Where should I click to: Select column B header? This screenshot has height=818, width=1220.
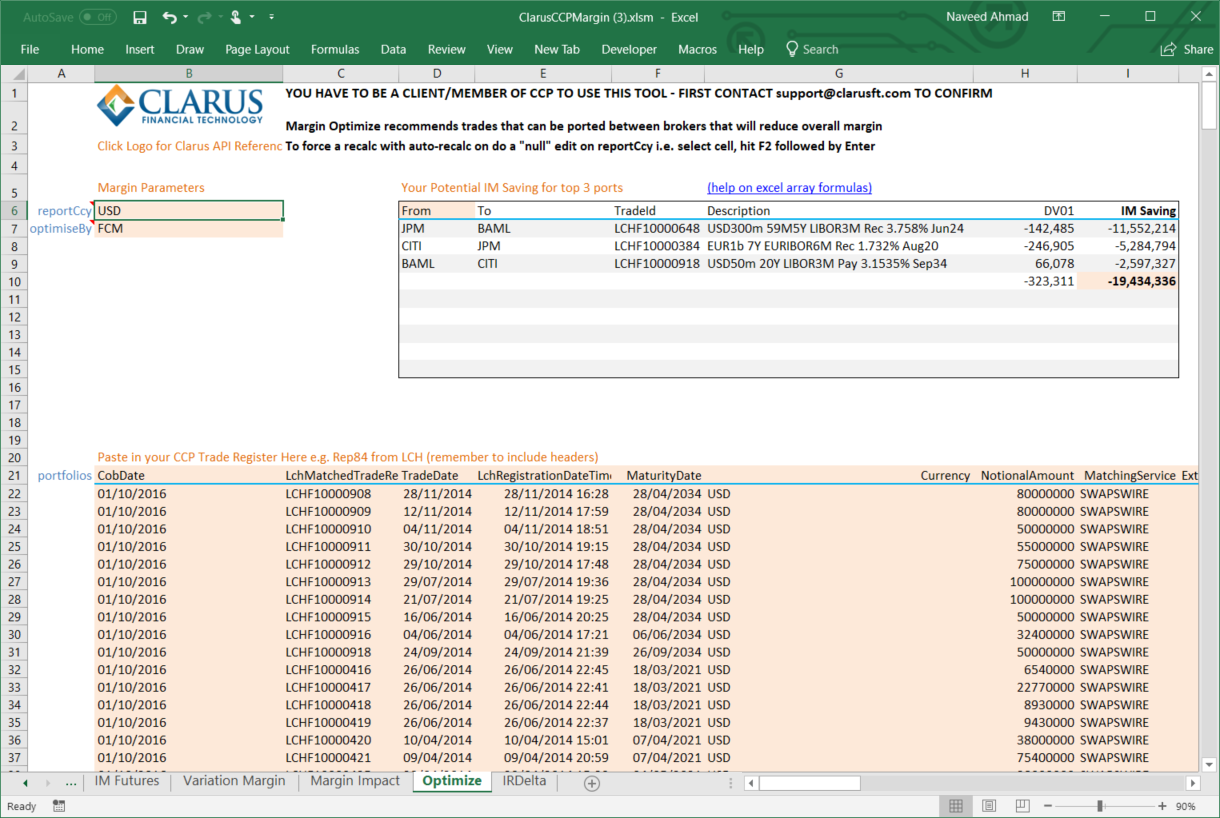[189, 74]
